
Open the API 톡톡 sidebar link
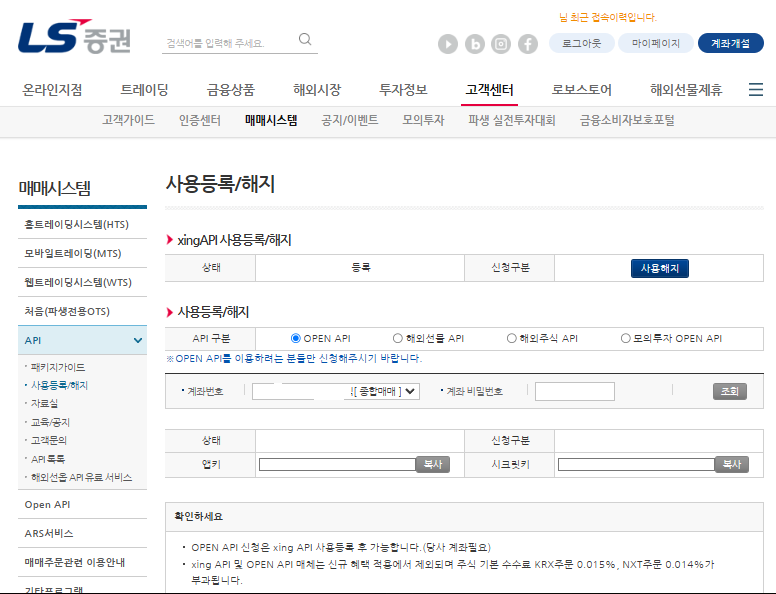[48, 459]
